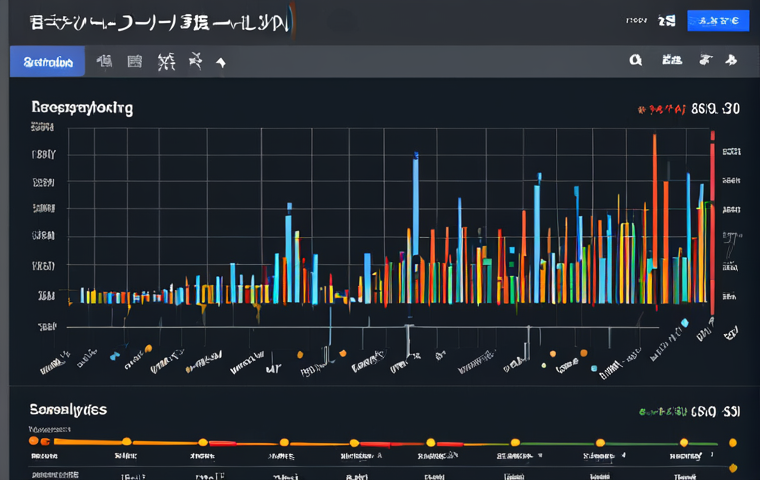Open search with the magnifier icon
This screenshot has width=760, height=480.
[x=635, y=60]
